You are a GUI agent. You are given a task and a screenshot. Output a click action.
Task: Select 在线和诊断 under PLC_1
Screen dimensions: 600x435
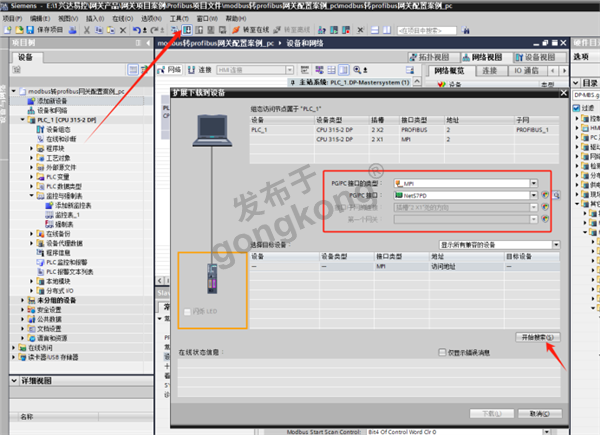(x=61, y=139)
